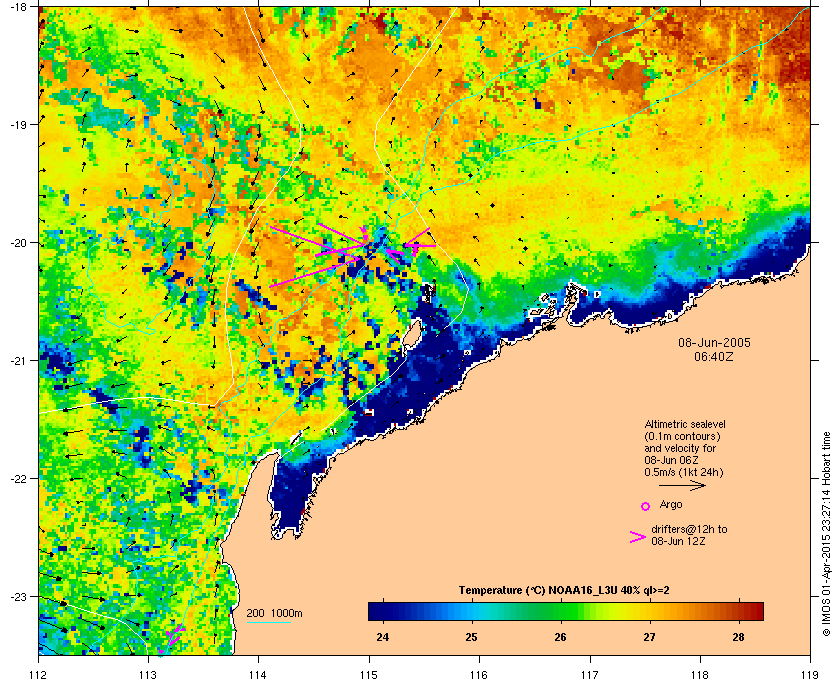840x680 pixels.
Task: Click the '(0.1m contours)' legend line
Action: 682,436
